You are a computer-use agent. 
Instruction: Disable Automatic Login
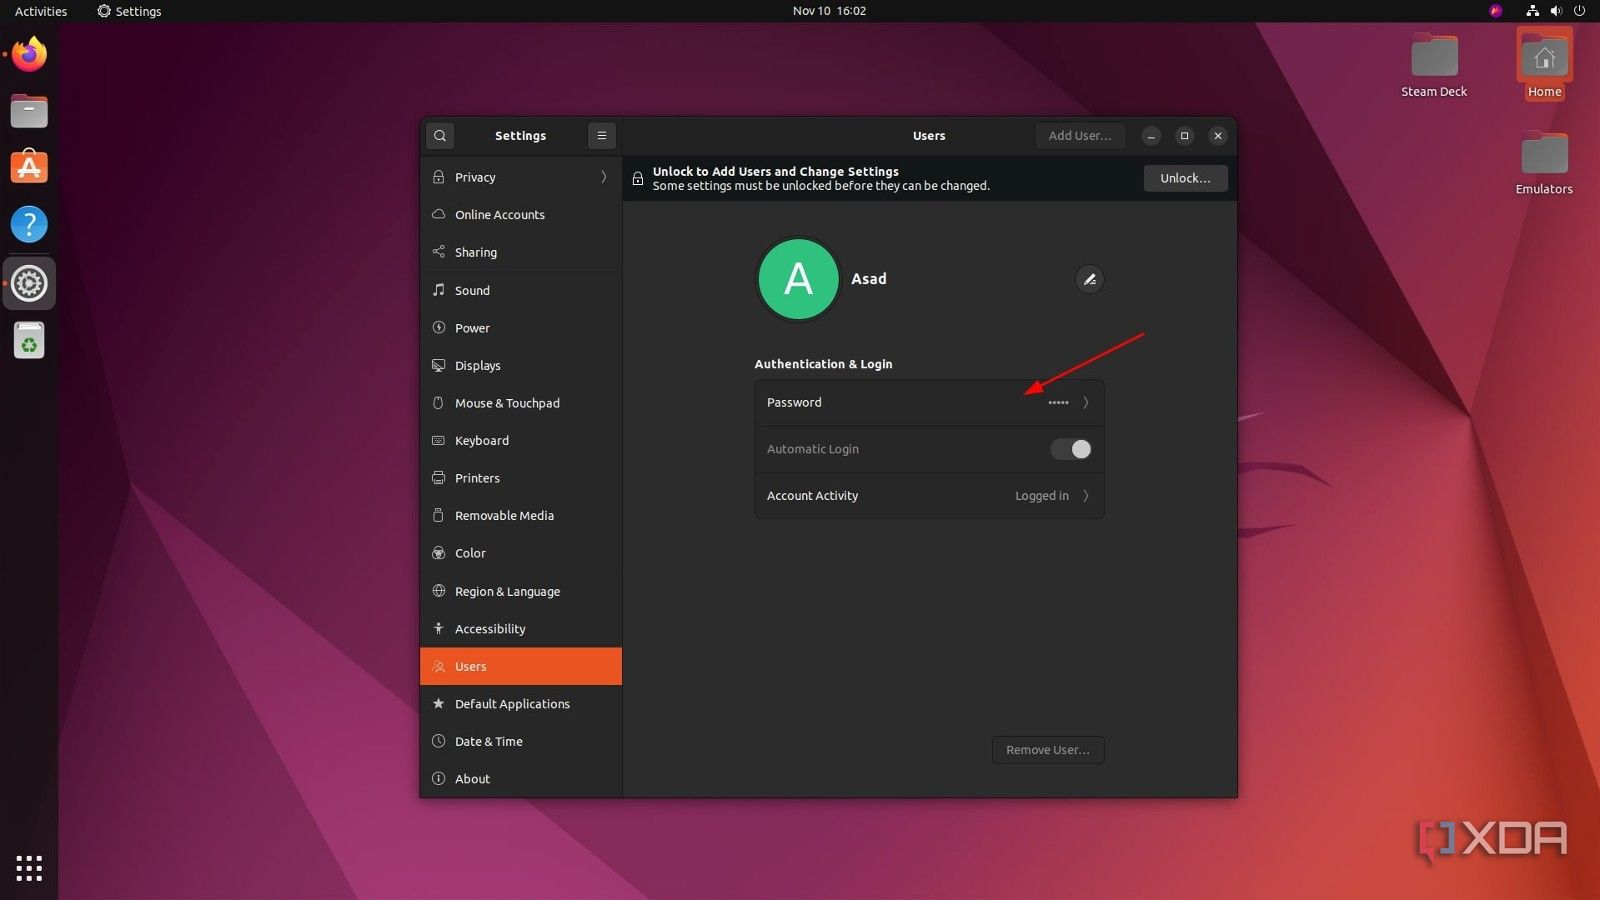pos(1070,449)
